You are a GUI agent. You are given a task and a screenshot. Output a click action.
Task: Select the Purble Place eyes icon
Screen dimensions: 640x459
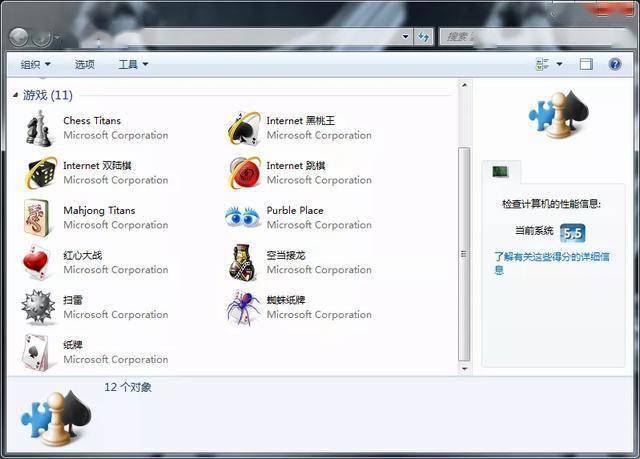[x=243, y=217]
